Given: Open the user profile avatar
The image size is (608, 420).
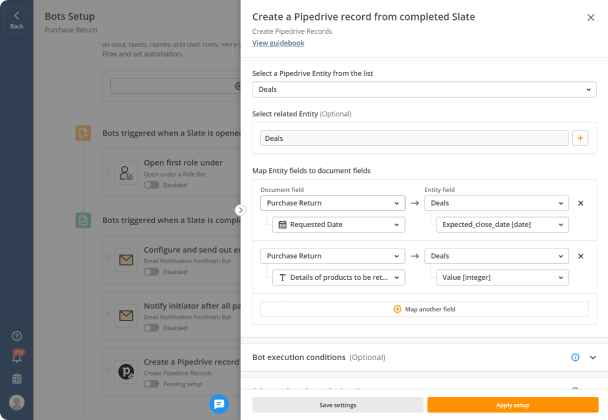Looking at the screenshot, I should tap(17, 402).
